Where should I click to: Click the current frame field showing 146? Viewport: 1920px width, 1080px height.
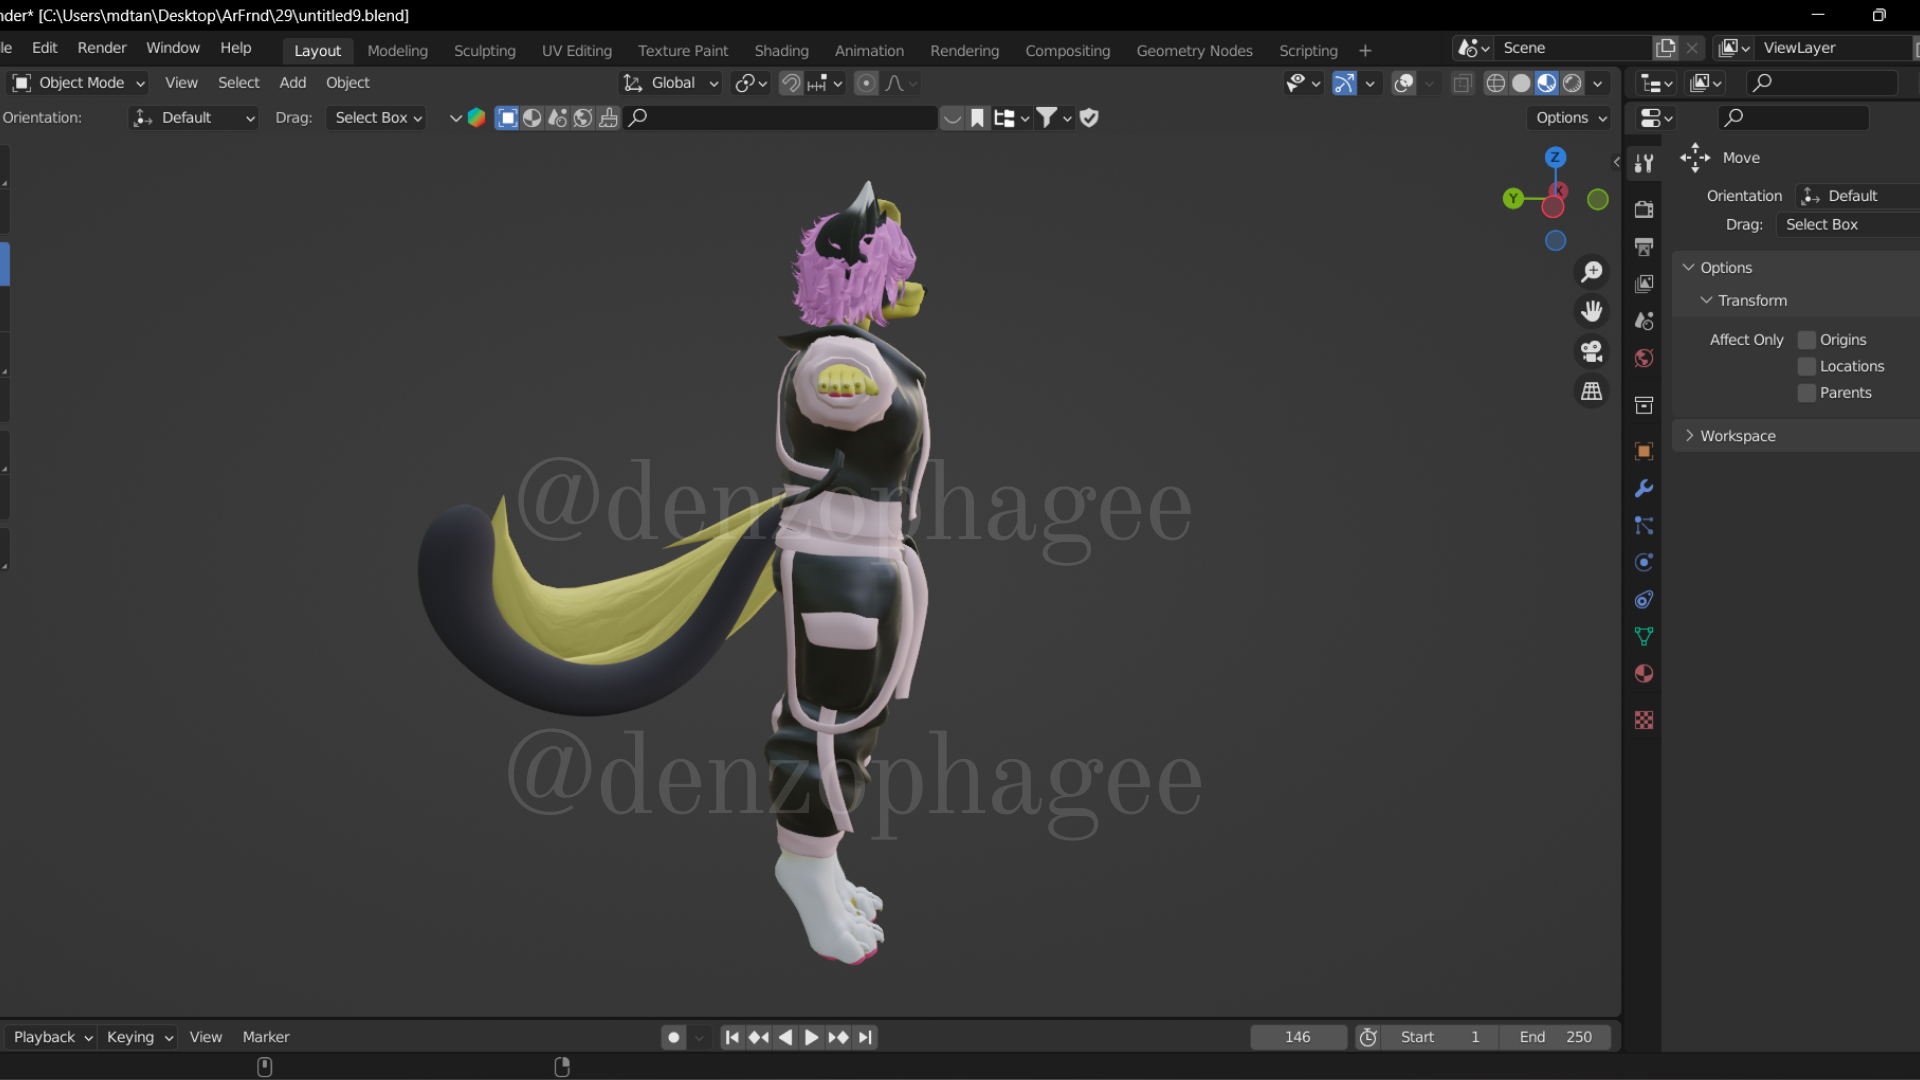pyautogui.click(x=1297, y=1038)
